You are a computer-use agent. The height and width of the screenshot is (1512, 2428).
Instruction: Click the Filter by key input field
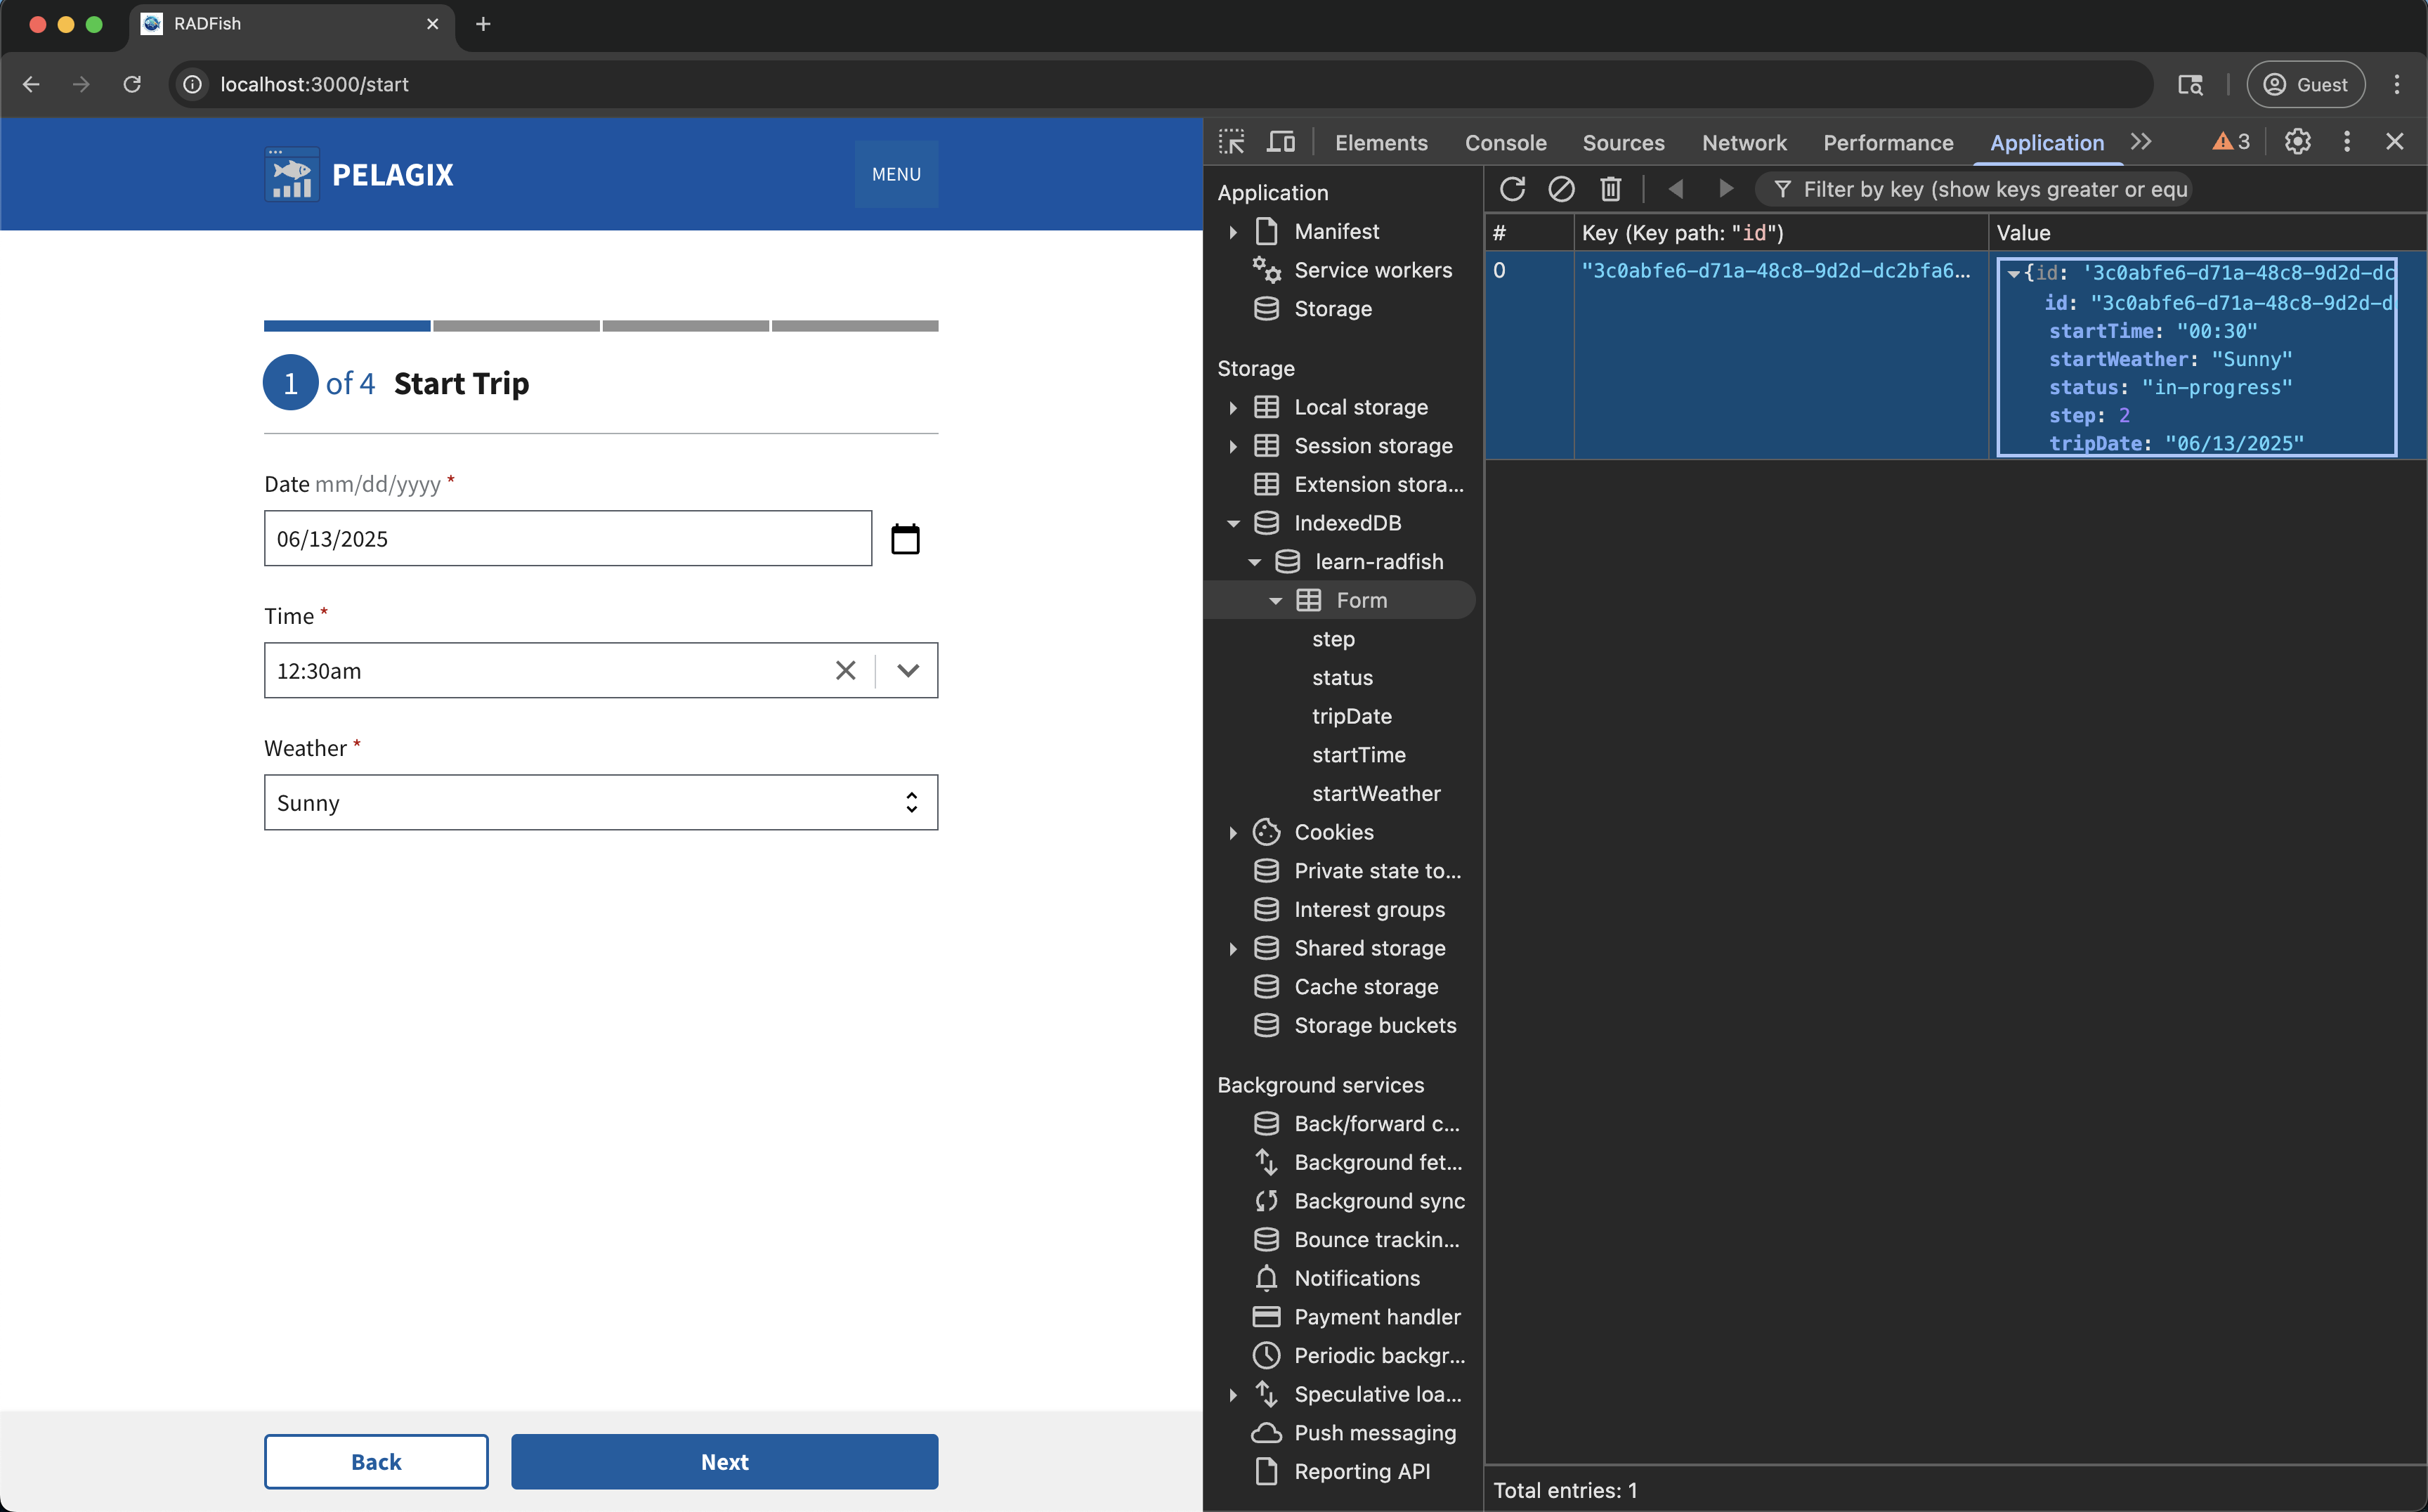click(1990, 188)
